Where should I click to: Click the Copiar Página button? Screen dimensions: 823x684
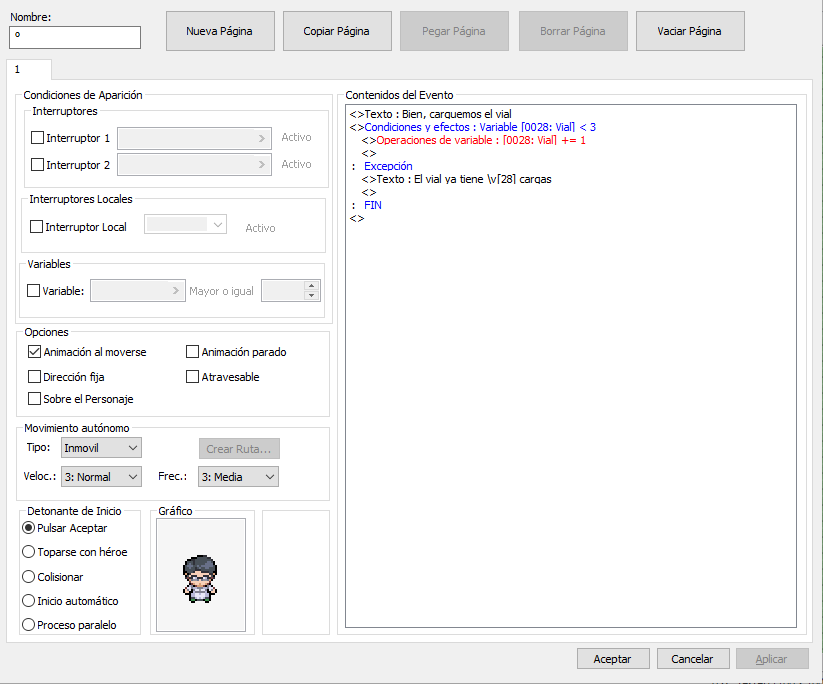click(x=337, y=31)
